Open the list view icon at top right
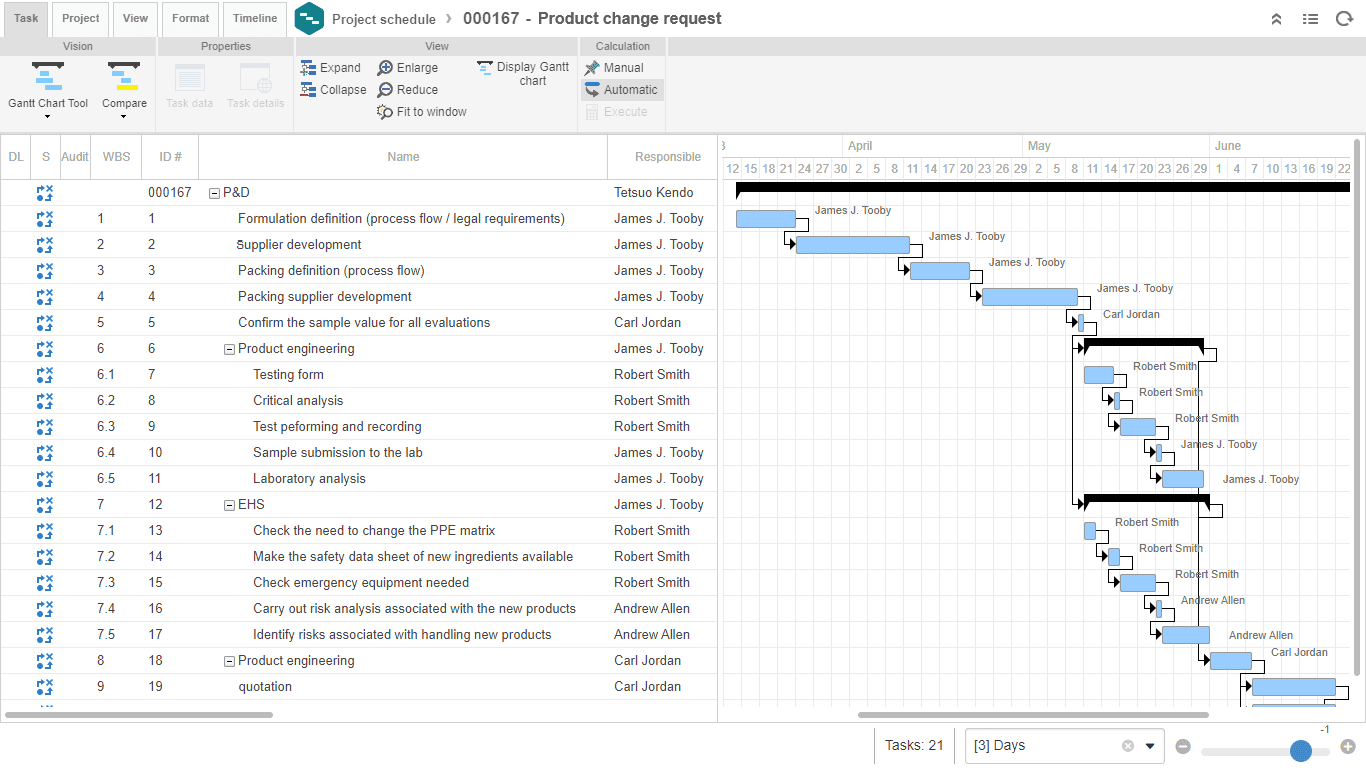 [1310, 18]
